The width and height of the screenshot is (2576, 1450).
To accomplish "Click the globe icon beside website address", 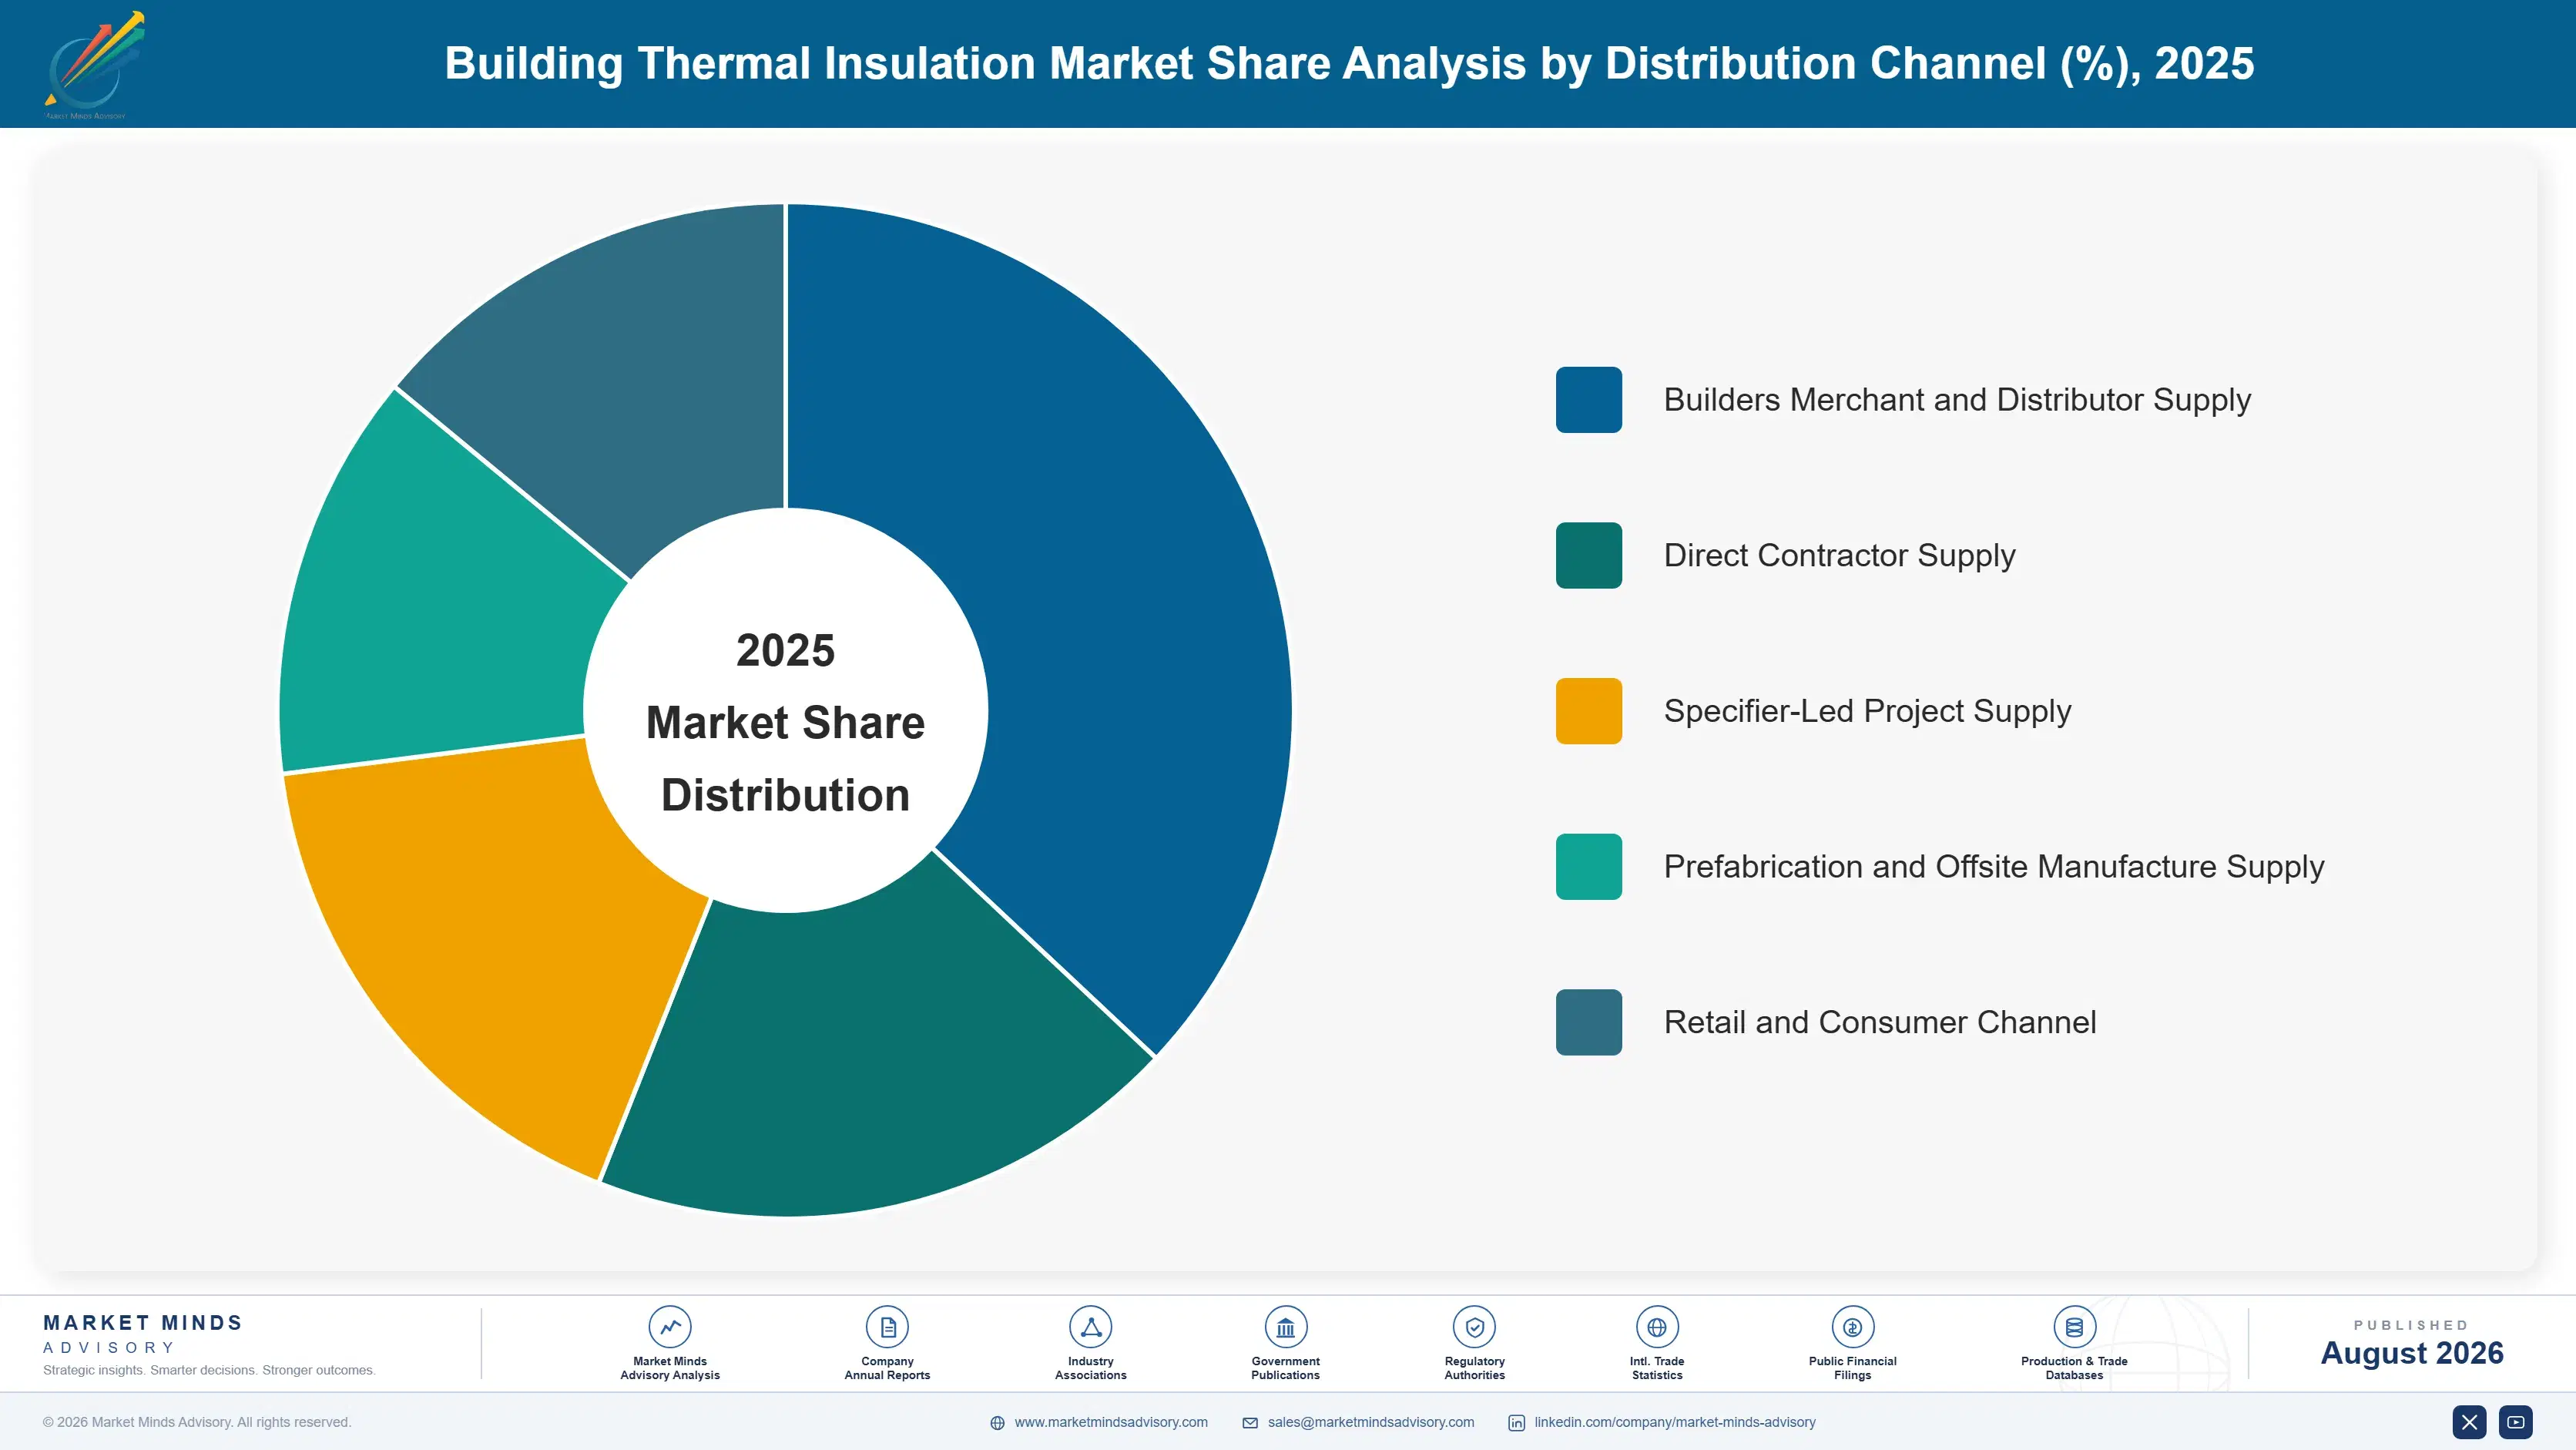I will 997,1423.
